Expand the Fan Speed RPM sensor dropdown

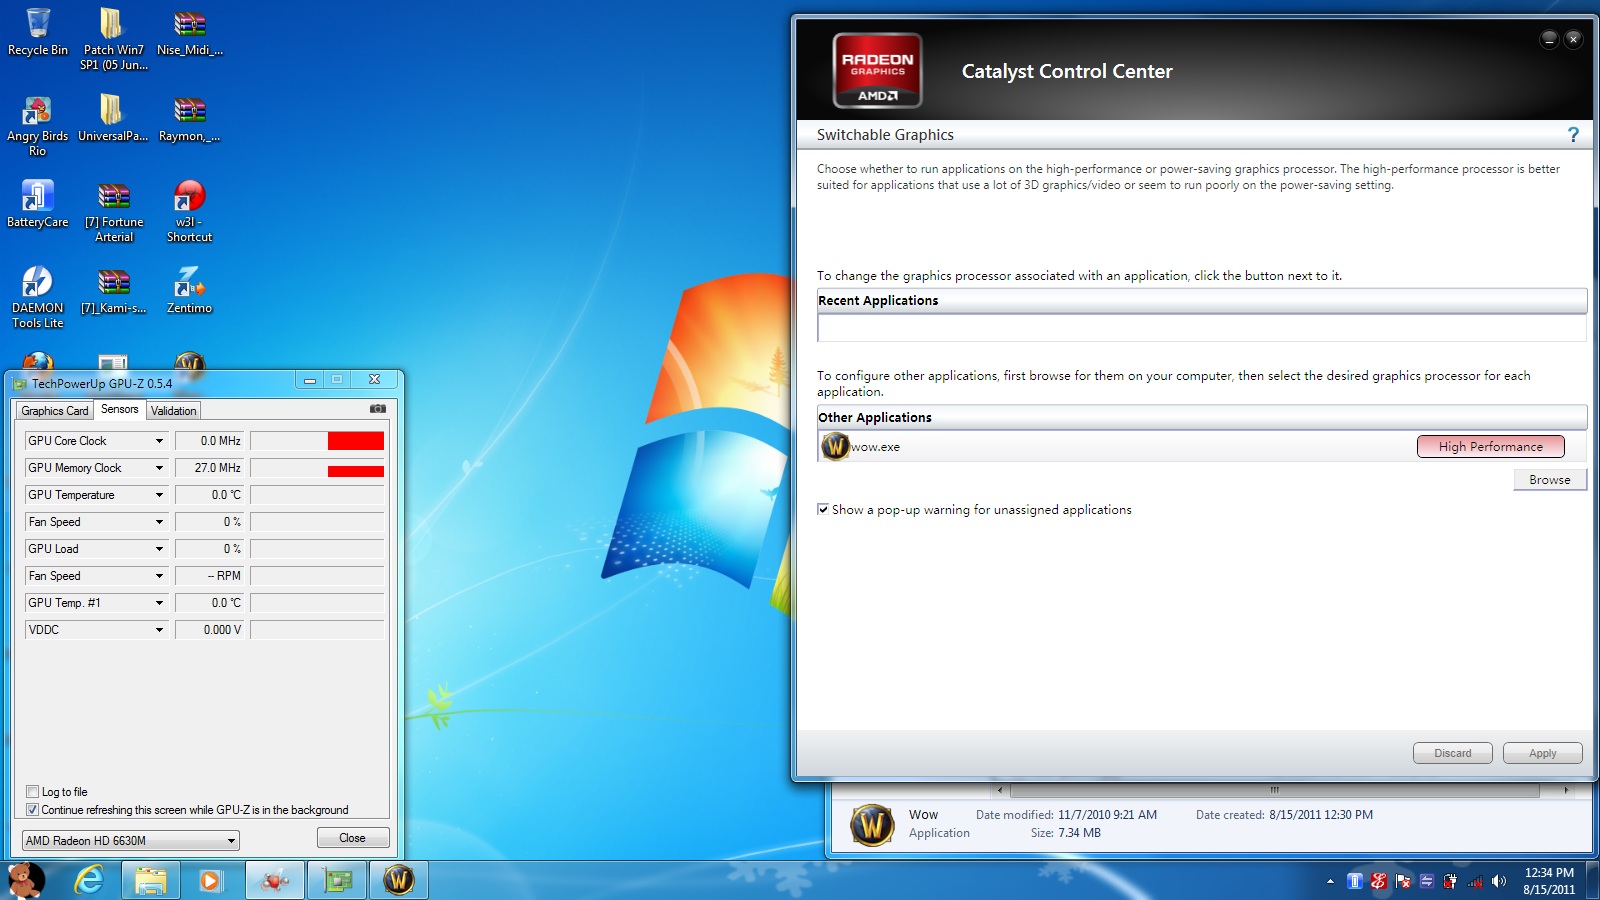click(159, 576)
